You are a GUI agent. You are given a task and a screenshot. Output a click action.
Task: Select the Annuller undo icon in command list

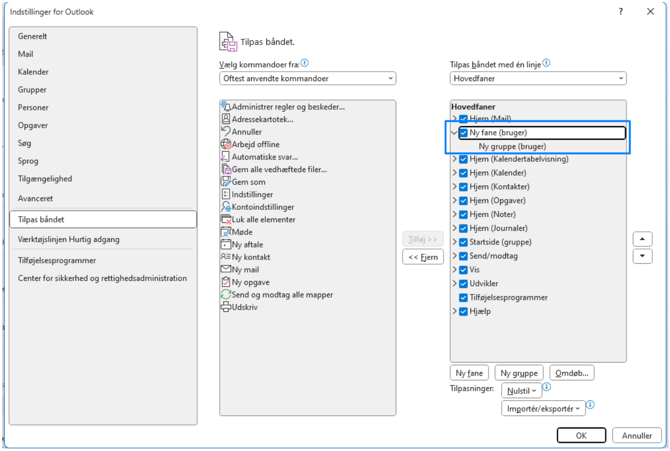(x=226, y=132)
